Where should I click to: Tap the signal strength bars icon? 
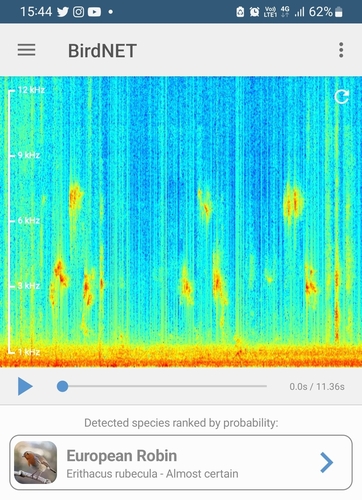point(299,12)
